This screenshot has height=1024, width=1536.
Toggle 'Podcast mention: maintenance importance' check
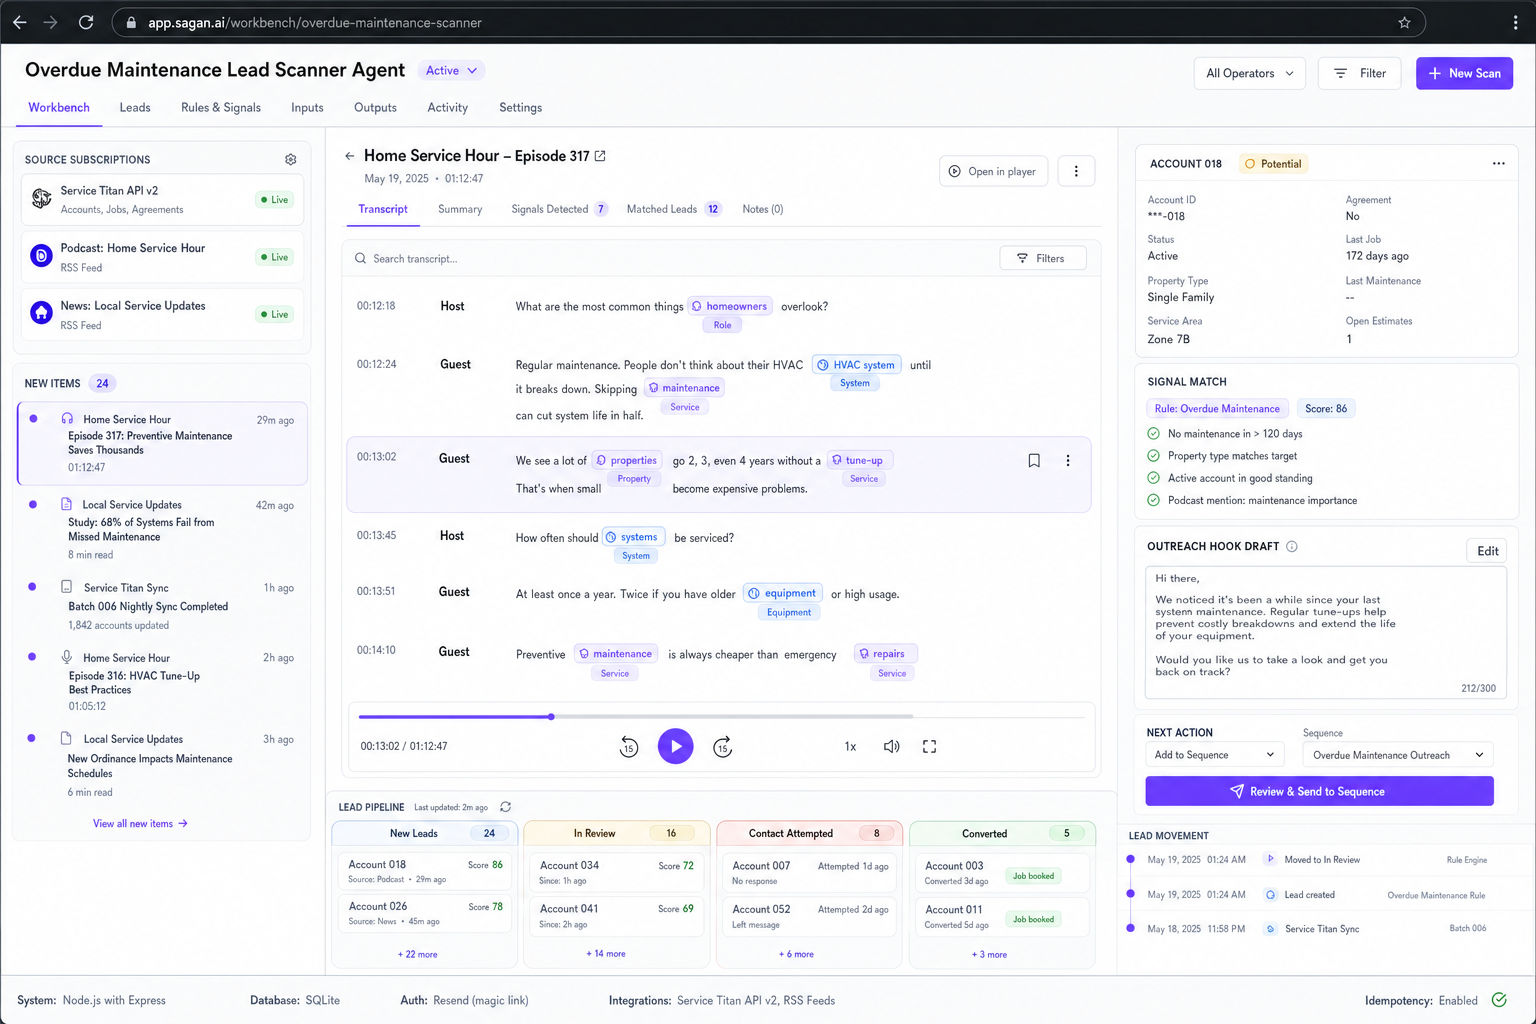[1153, 500]
